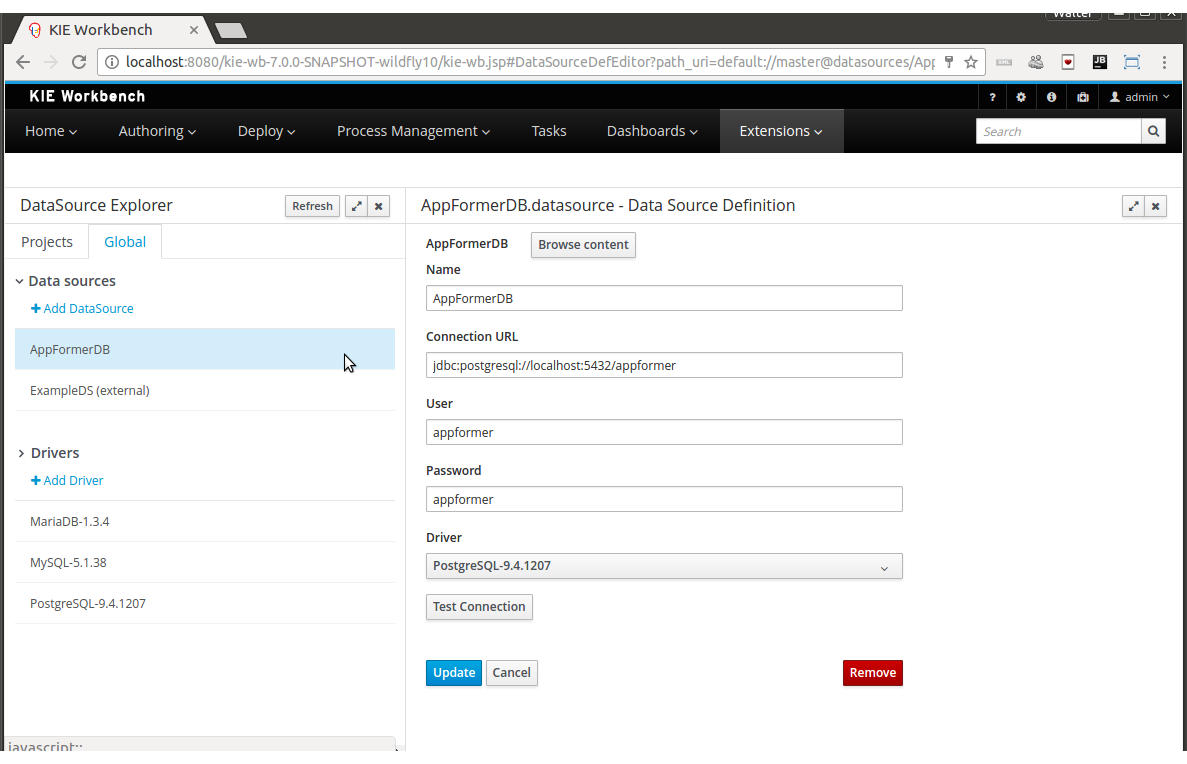Click the help question mark icon
The height and width of the screenshot is (764, 1187).
coord(992,97)
